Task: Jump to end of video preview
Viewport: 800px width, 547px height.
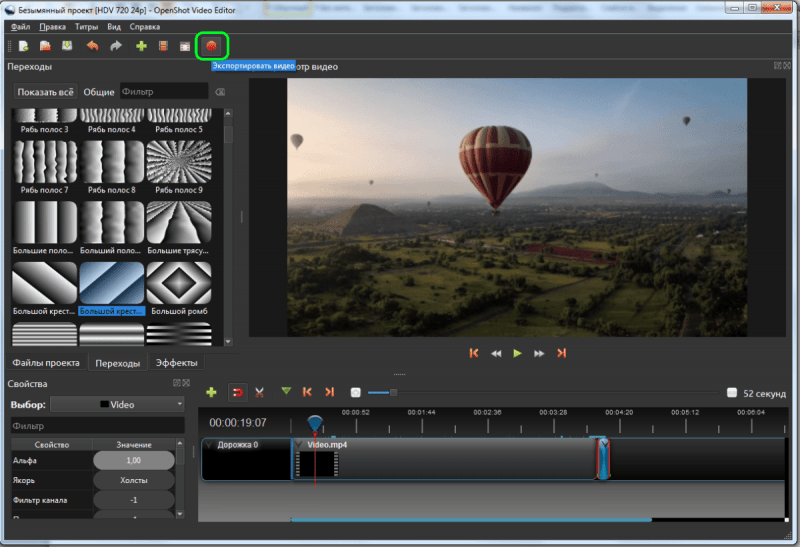Action: click(x=562, y=353)
